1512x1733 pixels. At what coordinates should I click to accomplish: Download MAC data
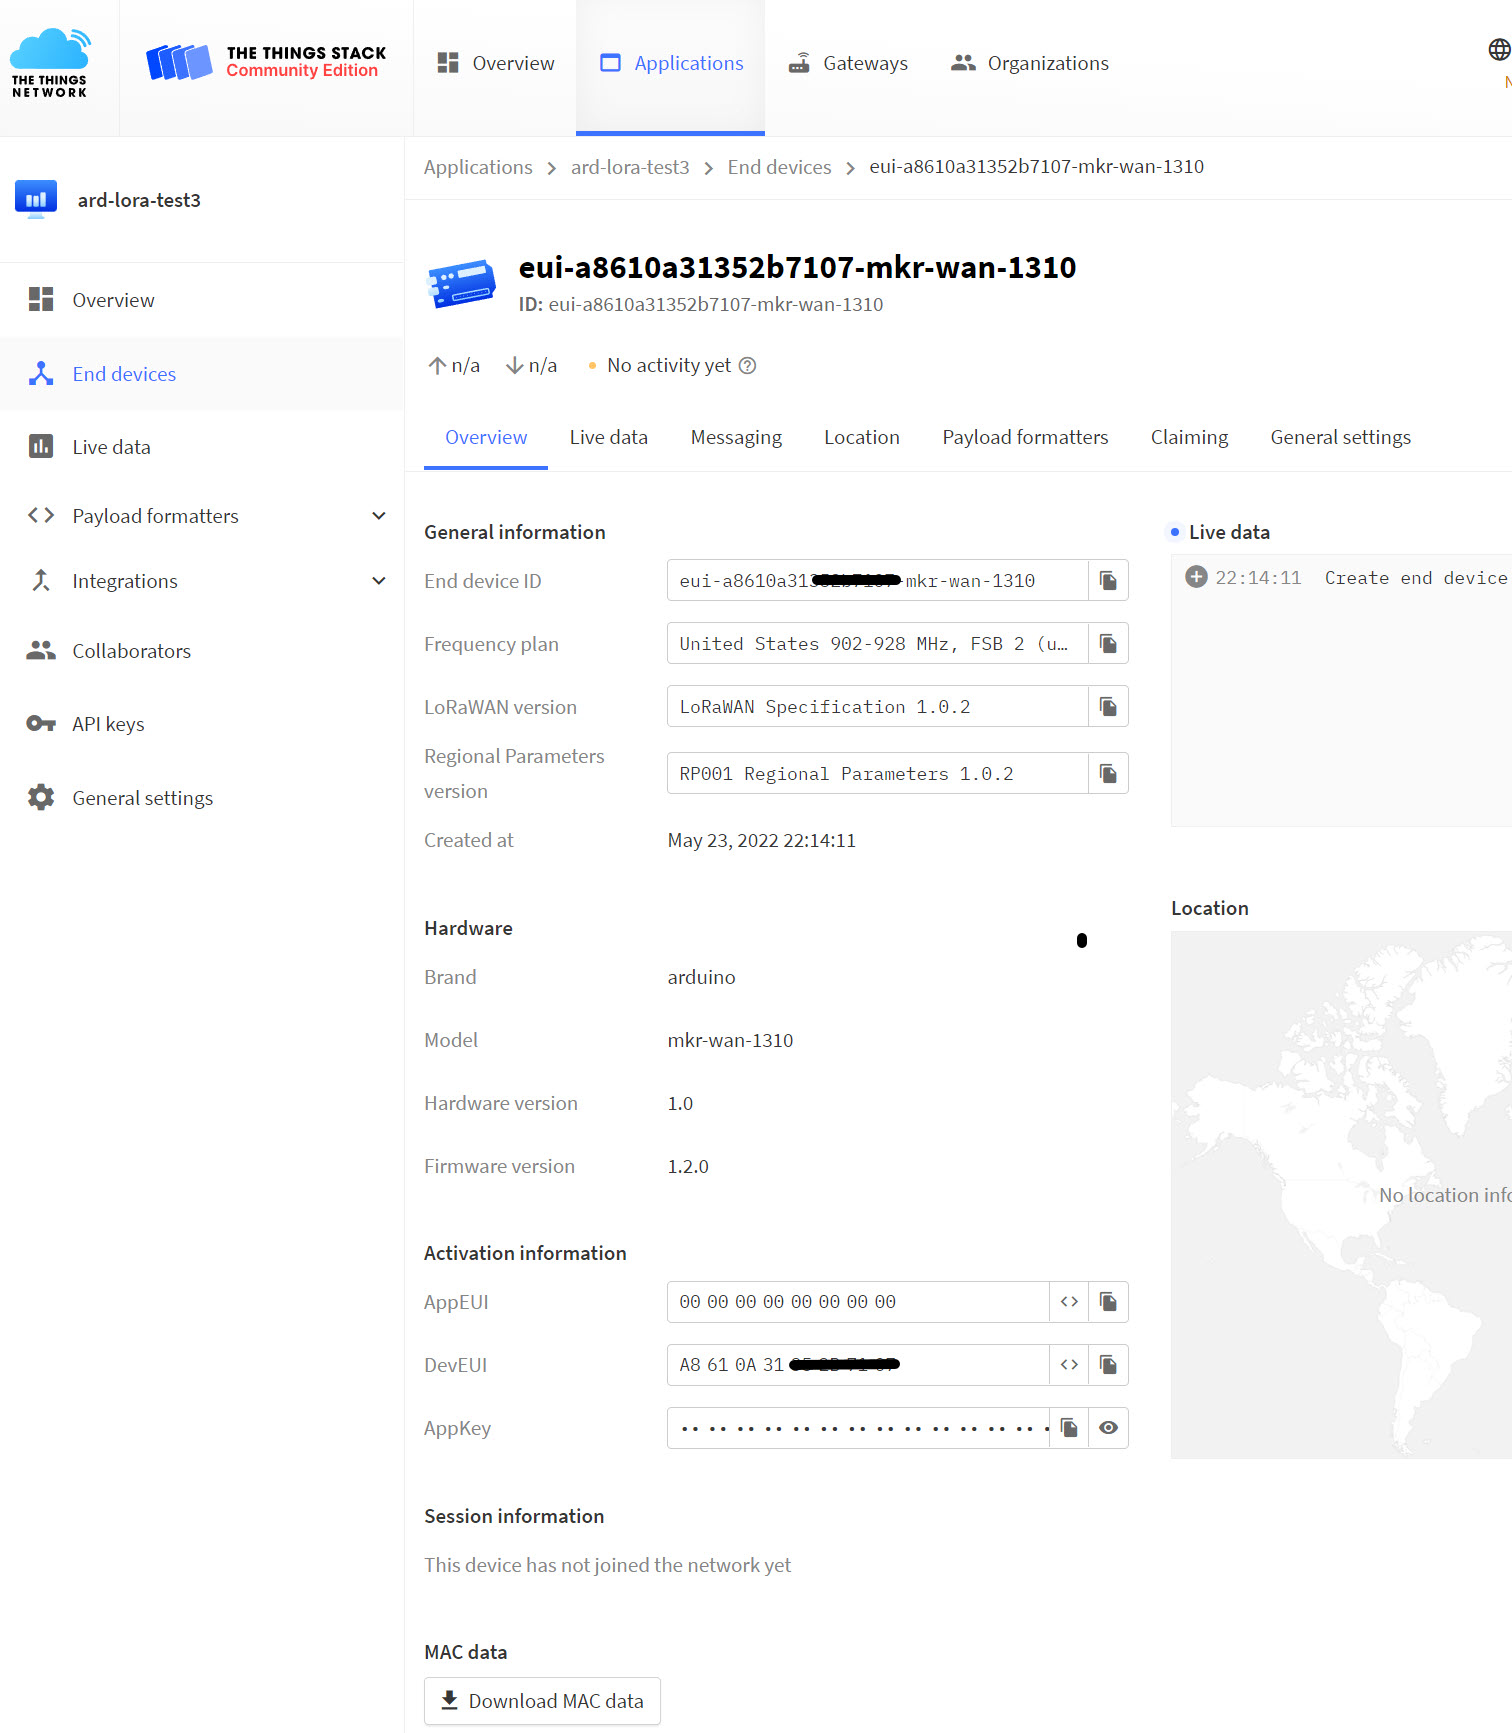tap(542, 1701)
